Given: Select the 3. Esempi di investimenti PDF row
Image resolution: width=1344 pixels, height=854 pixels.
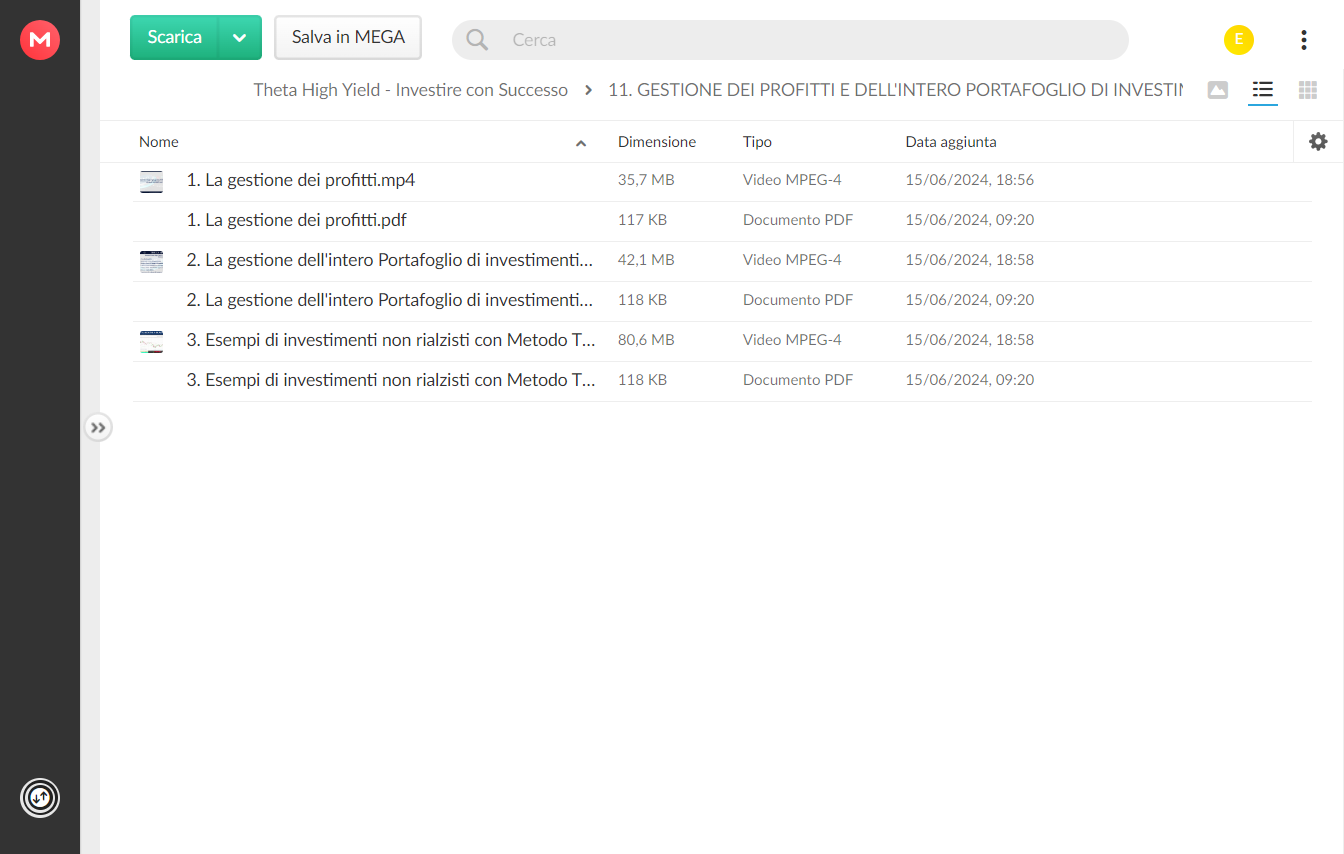Looking at the screenshot, I should [x=722, y=381].
